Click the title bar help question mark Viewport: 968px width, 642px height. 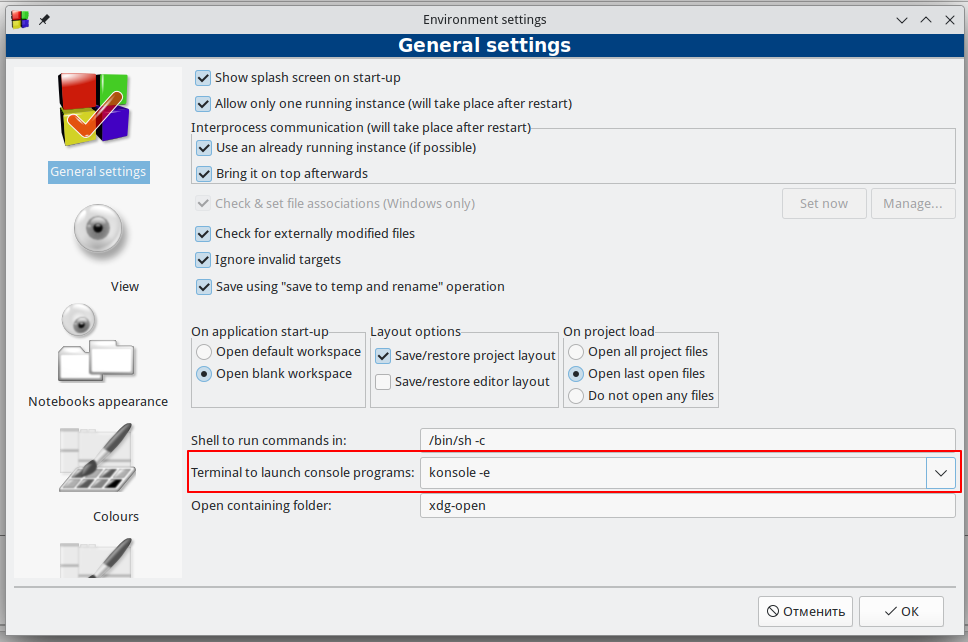point(900,19)
